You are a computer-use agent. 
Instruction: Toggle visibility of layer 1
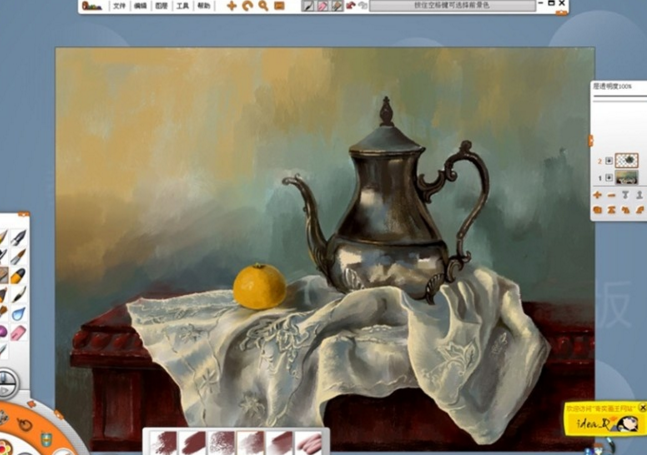pyautogui.click(x=609, y=178)
